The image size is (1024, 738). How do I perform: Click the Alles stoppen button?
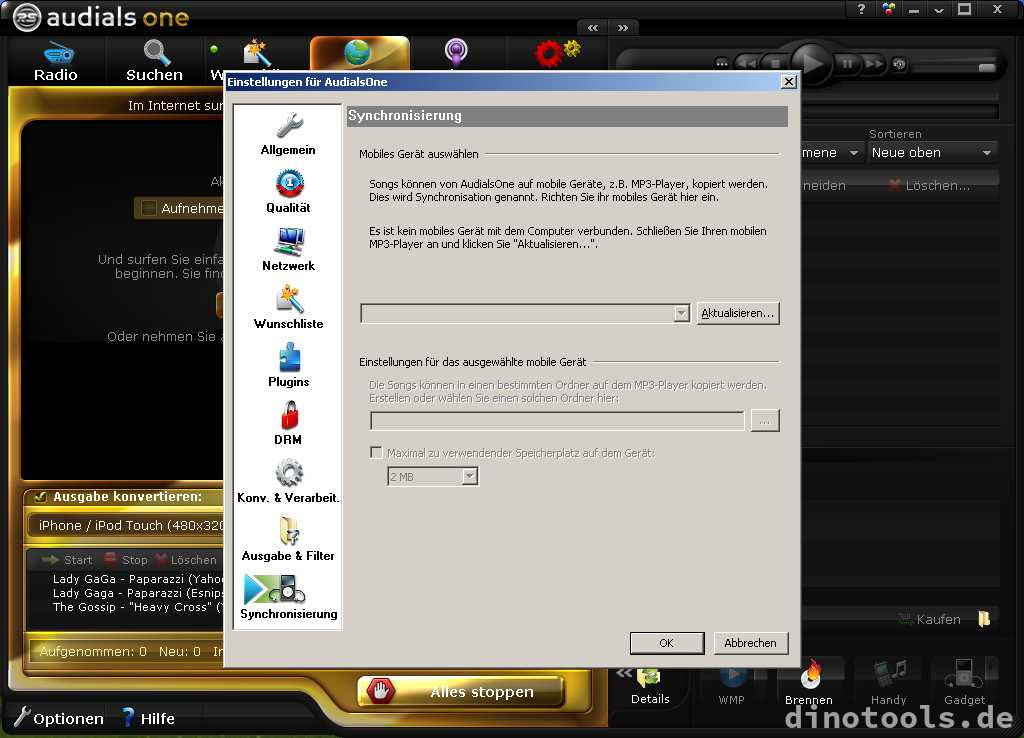tap(460, 692)
